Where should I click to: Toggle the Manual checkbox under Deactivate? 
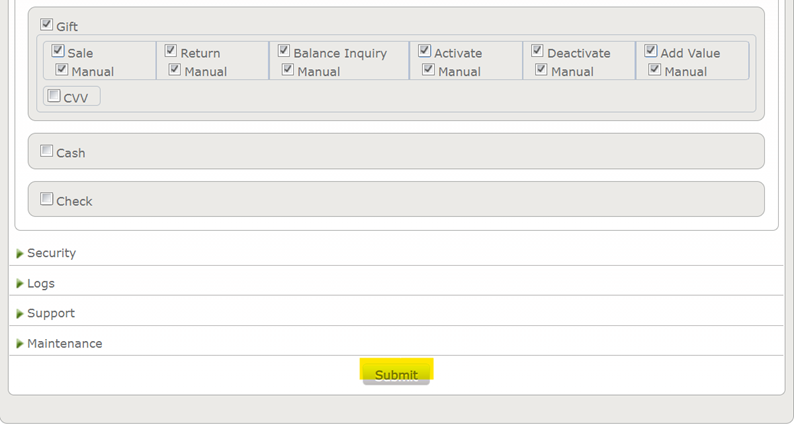click(542, 70)
